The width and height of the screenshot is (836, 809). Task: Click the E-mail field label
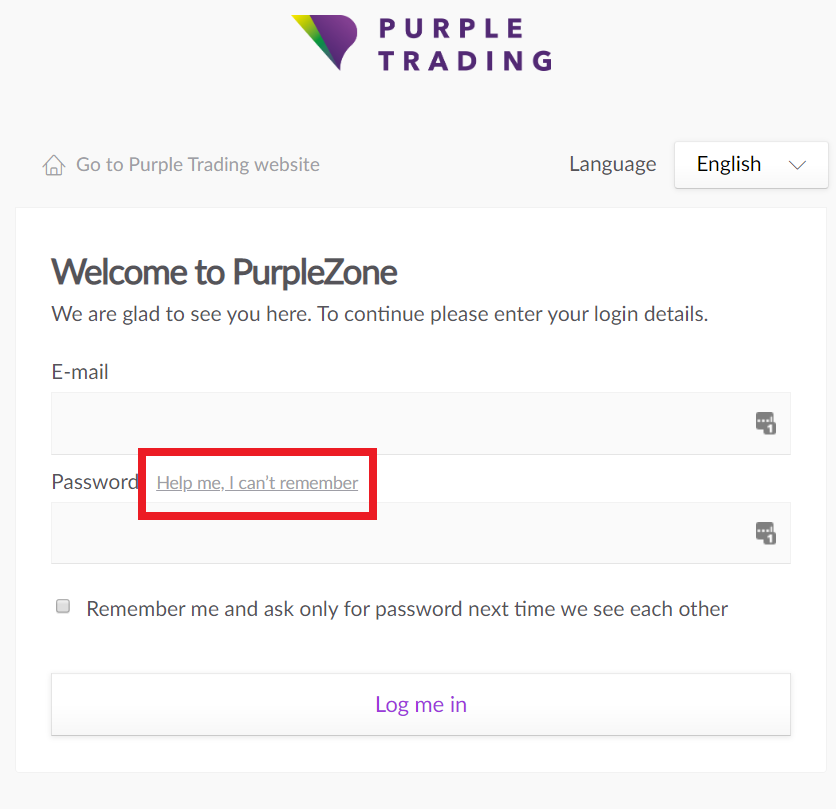(80, 372)
